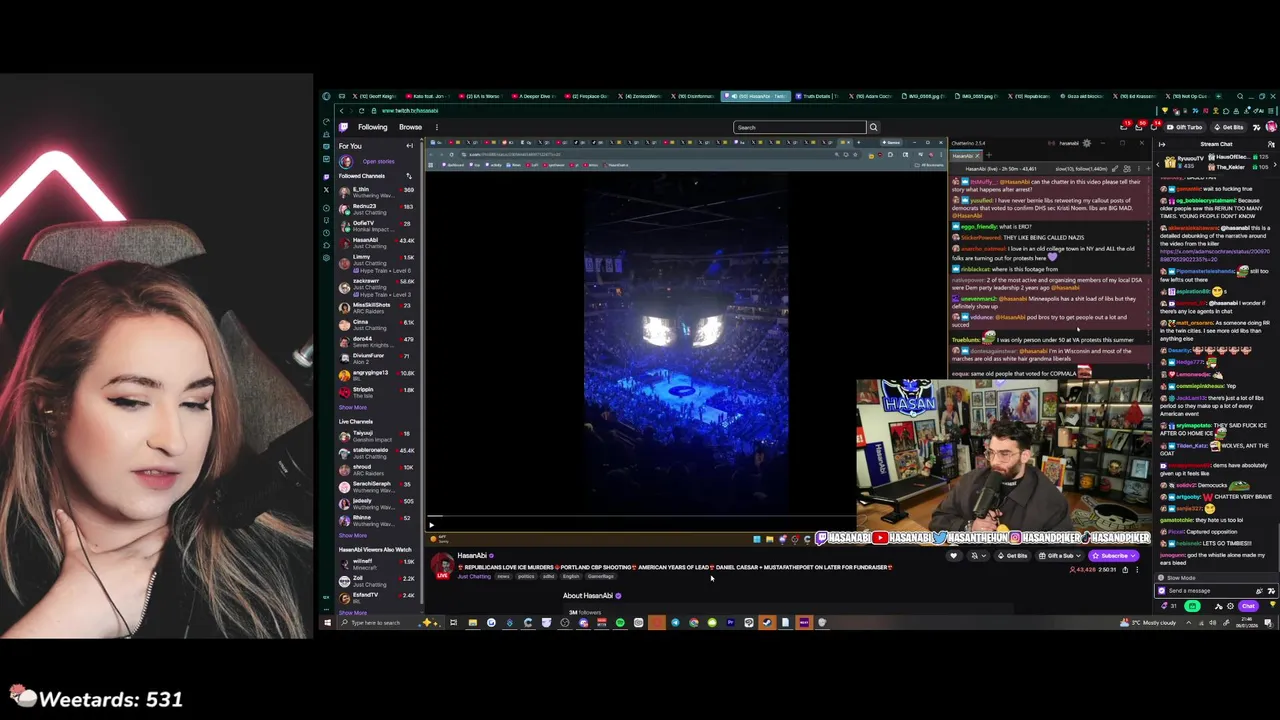The height and width of the screenshot is (720, 1280).
Task: Open Cinna's channel in sidebar
Action: (377, 324)
